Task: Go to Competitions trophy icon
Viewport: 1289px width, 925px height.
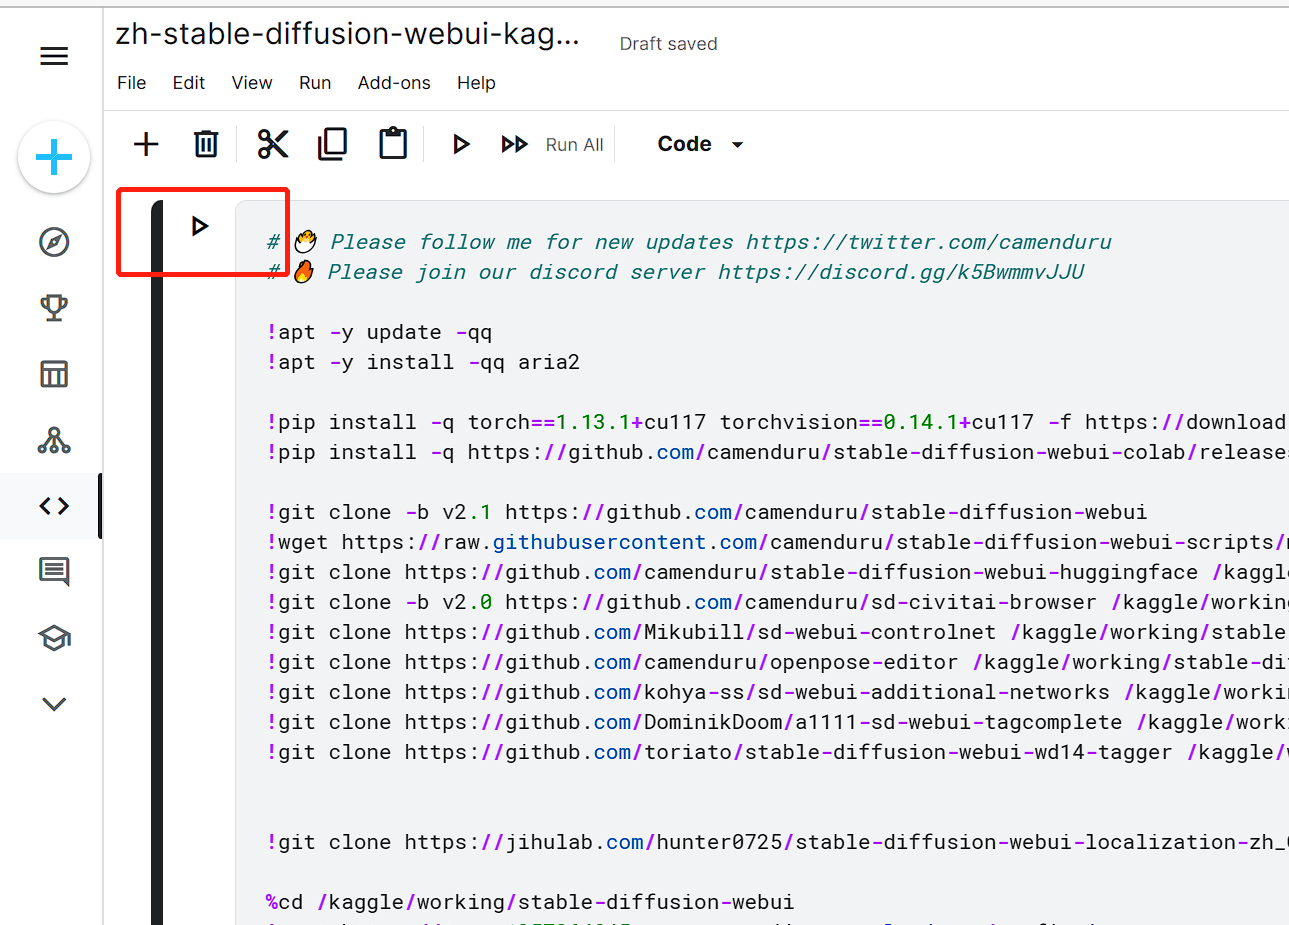Action: point(54,308)
